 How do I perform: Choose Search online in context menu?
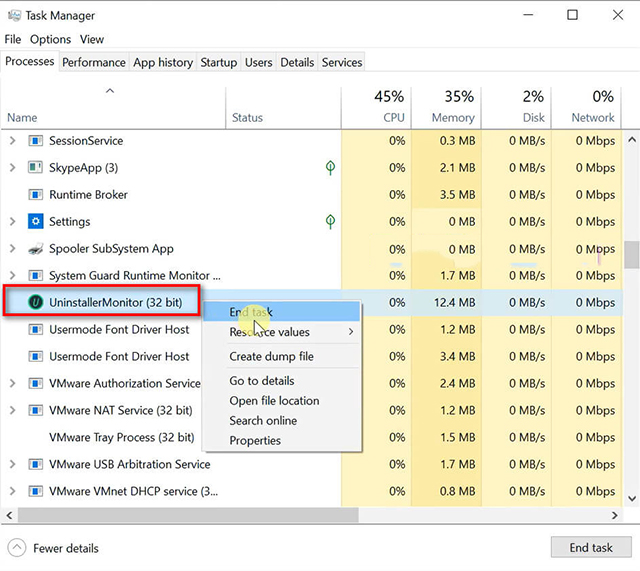click(282, 420)
